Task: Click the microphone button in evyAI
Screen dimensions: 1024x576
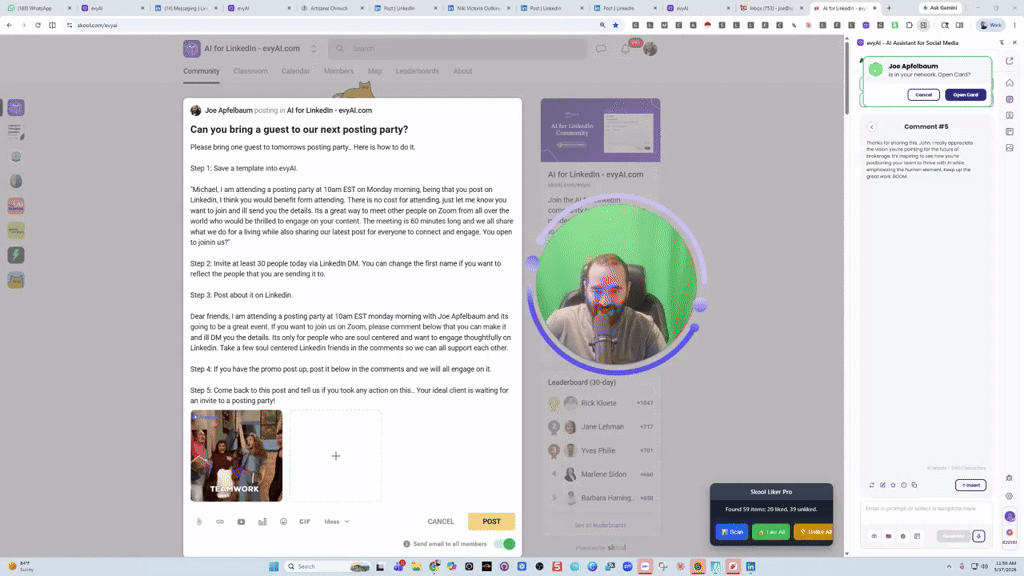Action: [x=978, y=536]
